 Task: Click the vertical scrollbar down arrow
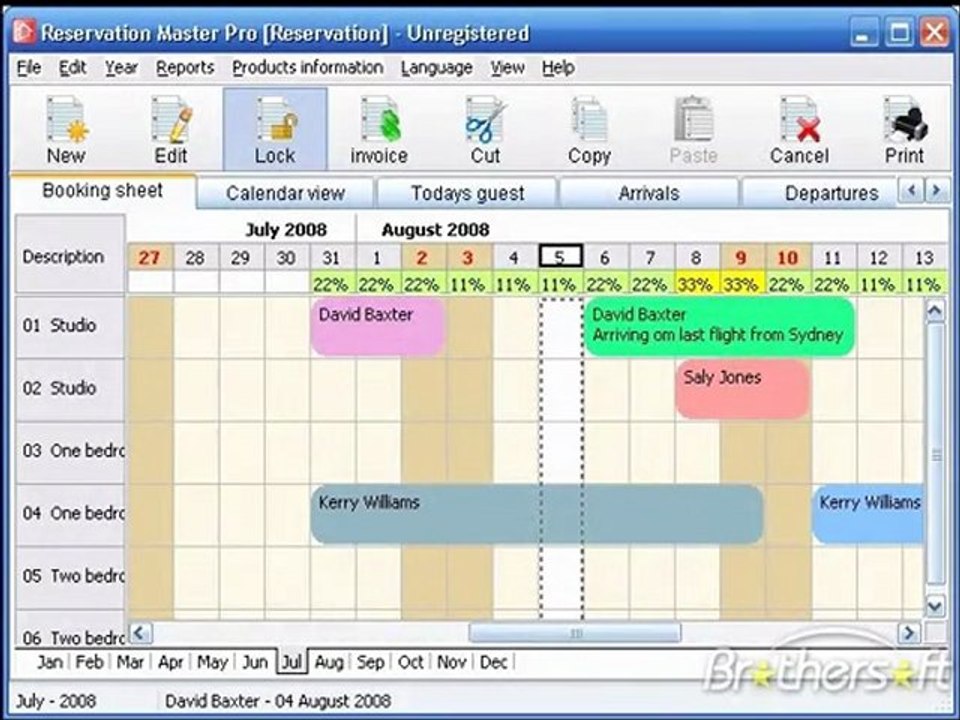click(x=936, y=607)
